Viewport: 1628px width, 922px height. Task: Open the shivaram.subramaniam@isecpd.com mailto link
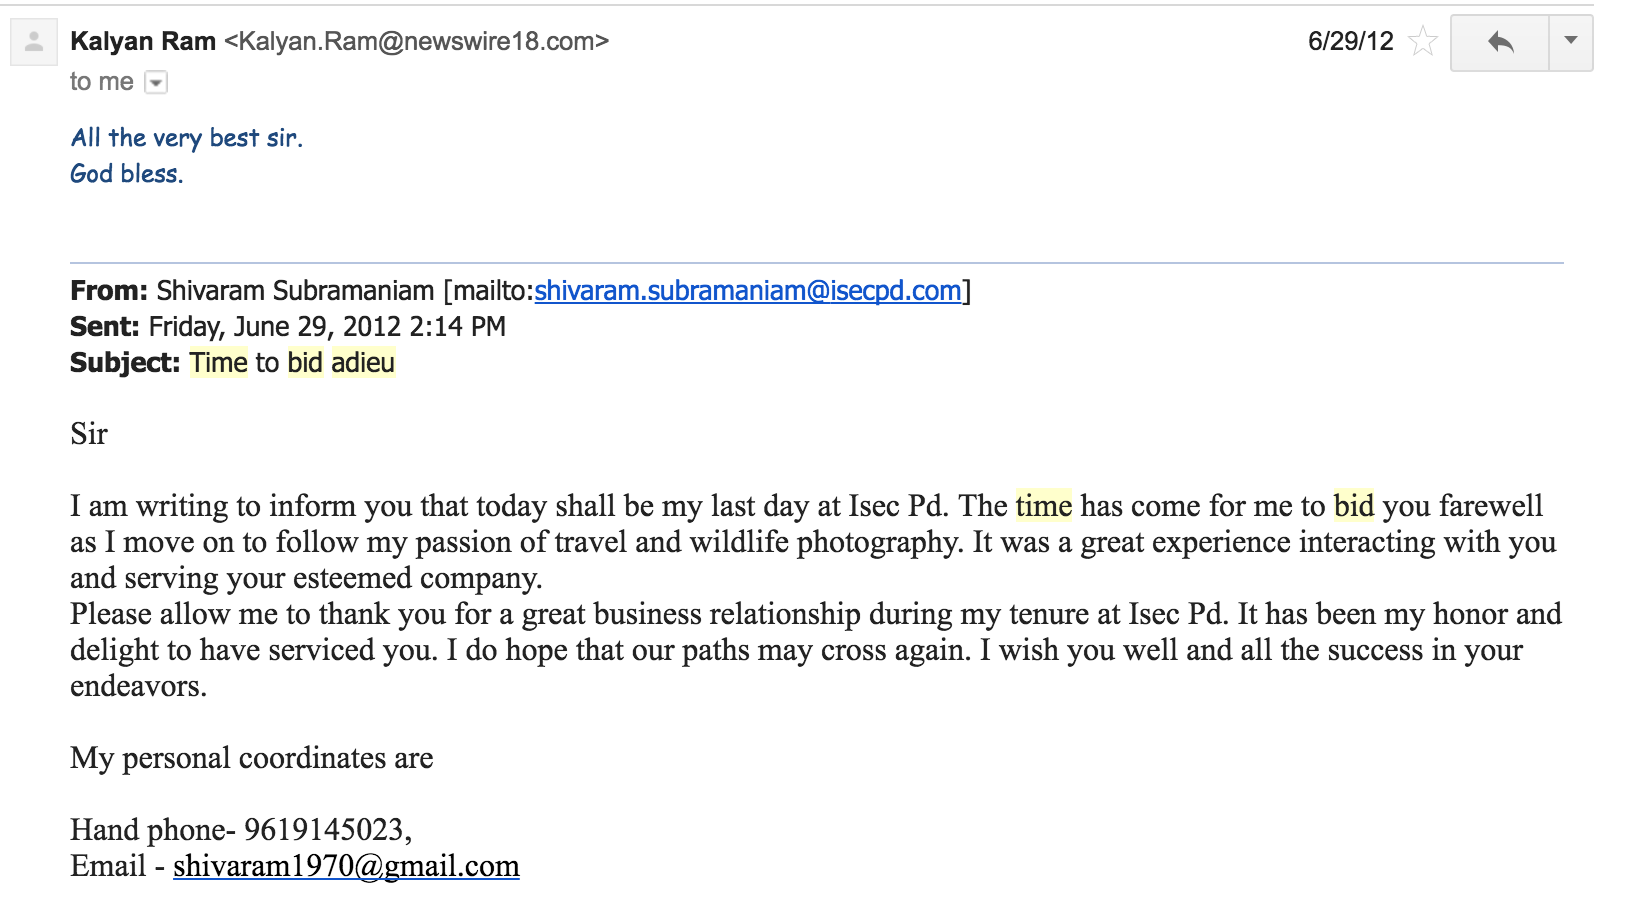(x=747, y=291)
